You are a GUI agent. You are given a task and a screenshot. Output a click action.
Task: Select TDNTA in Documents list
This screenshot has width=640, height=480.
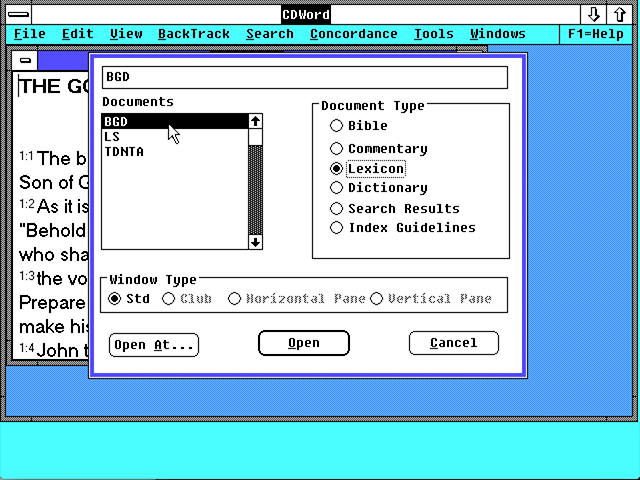click(175, 152)
